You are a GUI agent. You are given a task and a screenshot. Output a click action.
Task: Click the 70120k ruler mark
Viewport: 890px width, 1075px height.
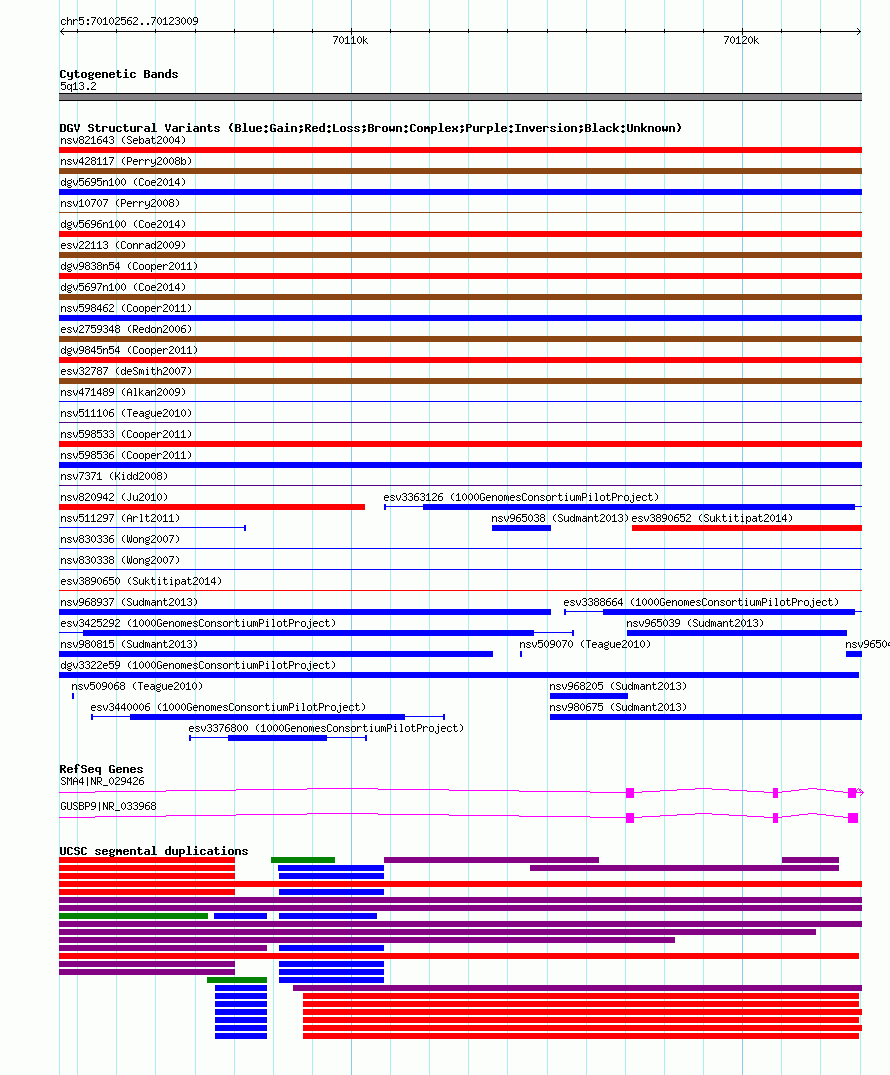click(x=741, y=40)
